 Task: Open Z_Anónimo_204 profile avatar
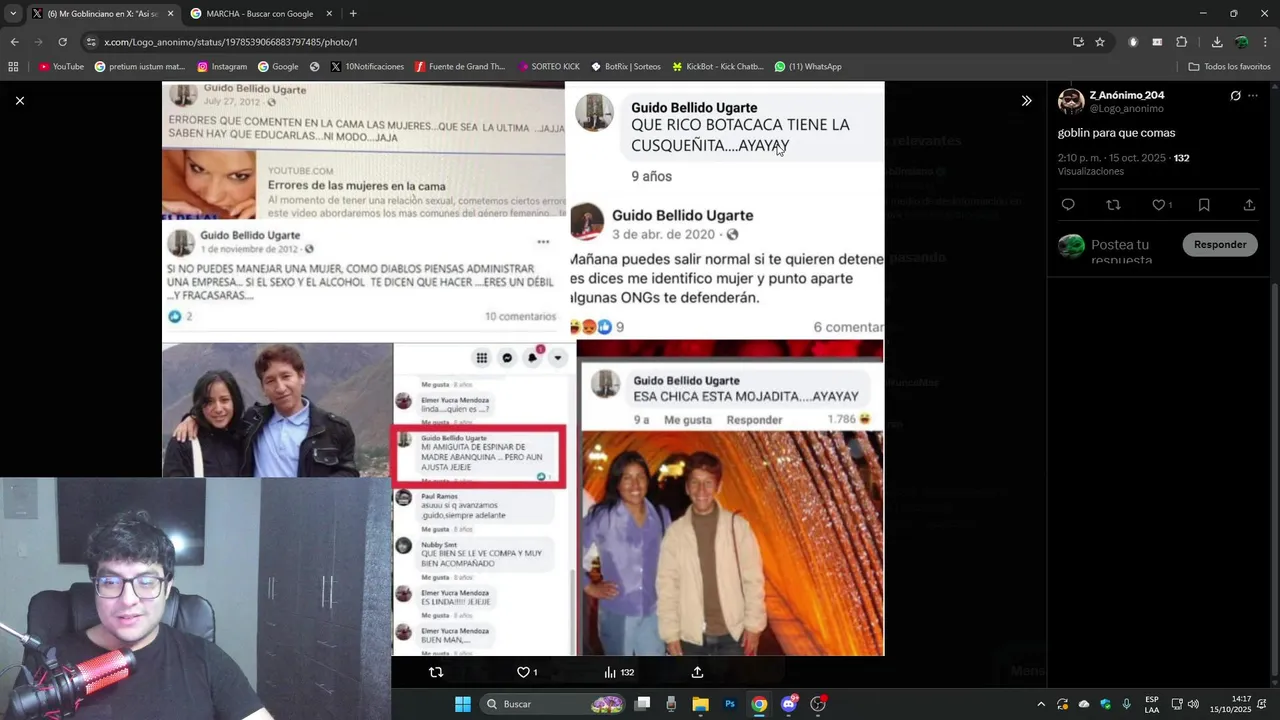click(x=1071, y=101)
